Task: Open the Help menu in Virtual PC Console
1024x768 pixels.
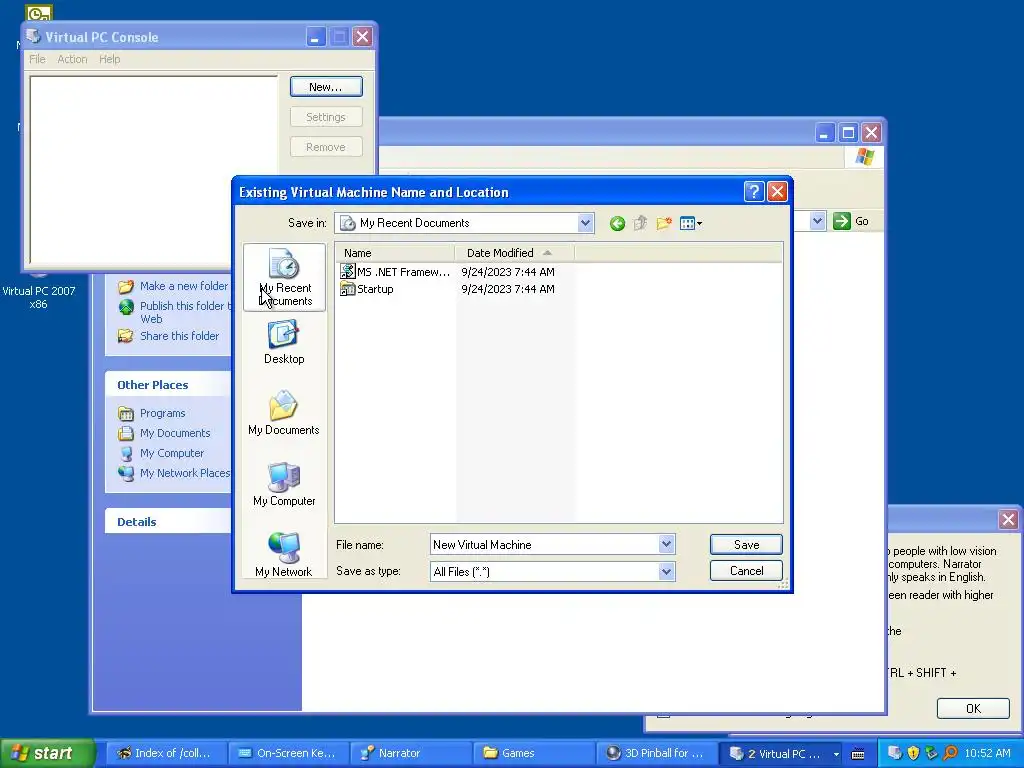Action: point(110,59)
